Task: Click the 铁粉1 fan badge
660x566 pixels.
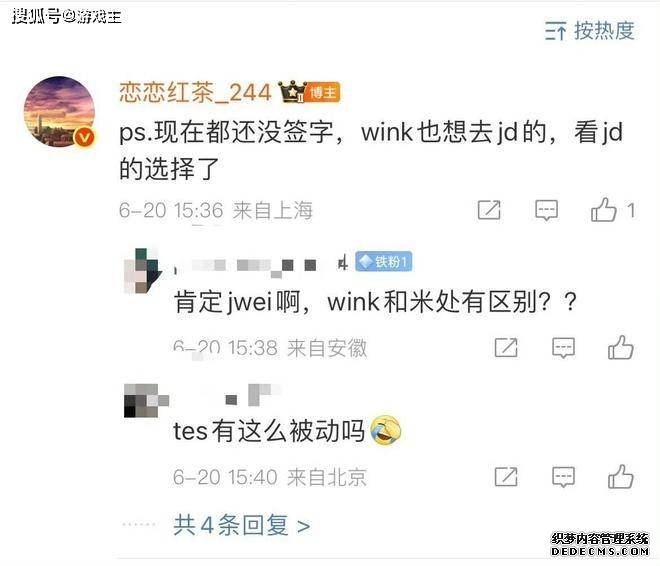Action: pyautogui.click(x=383, y=261)
